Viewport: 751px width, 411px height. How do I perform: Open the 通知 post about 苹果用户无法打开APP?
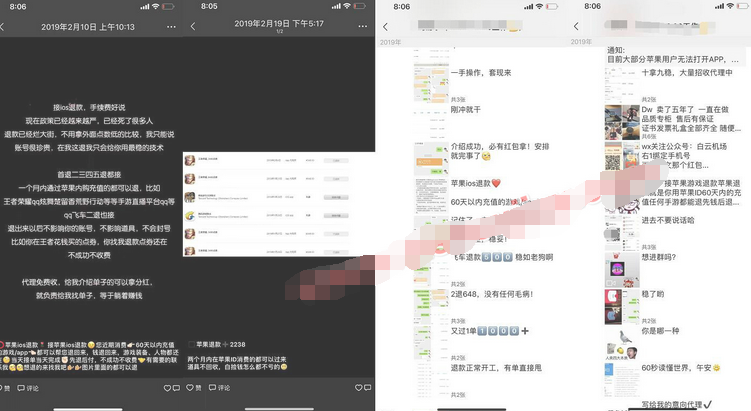tap(673, 55)
